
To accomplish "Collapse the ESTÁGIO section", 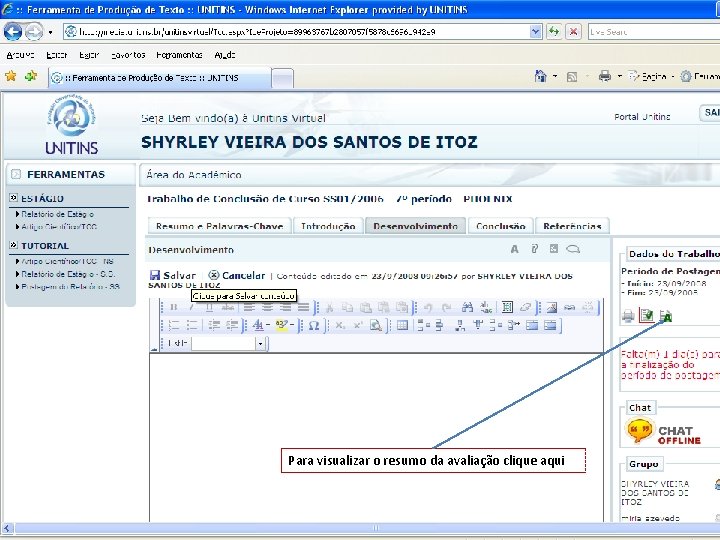I will point(13,198).
